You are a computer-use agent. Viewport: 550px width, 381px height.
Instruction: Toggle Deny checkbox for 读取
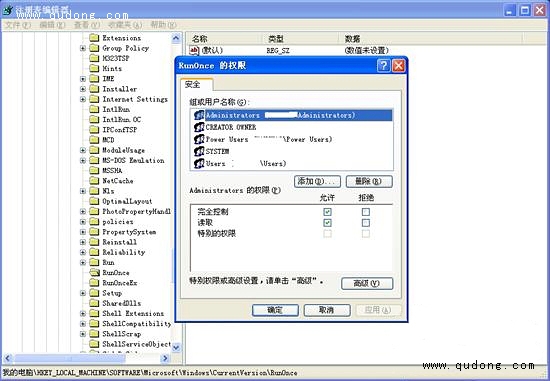click(x=365, y=223)
